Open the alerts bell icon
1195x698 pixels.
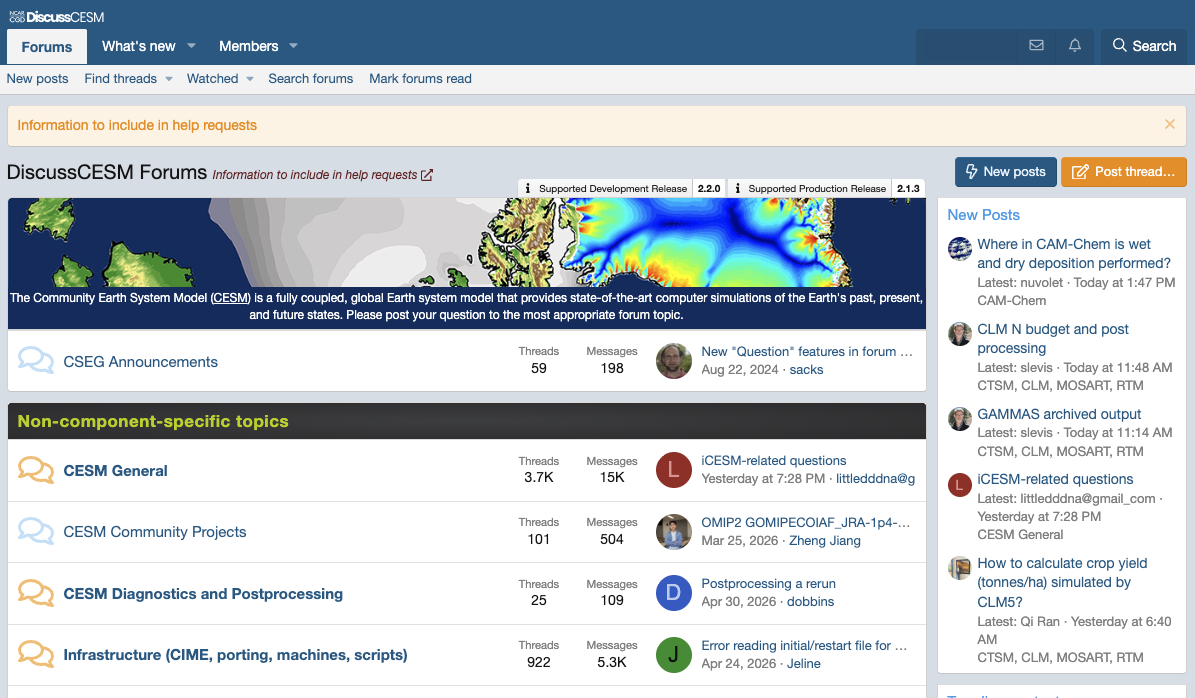[1075, 46]
